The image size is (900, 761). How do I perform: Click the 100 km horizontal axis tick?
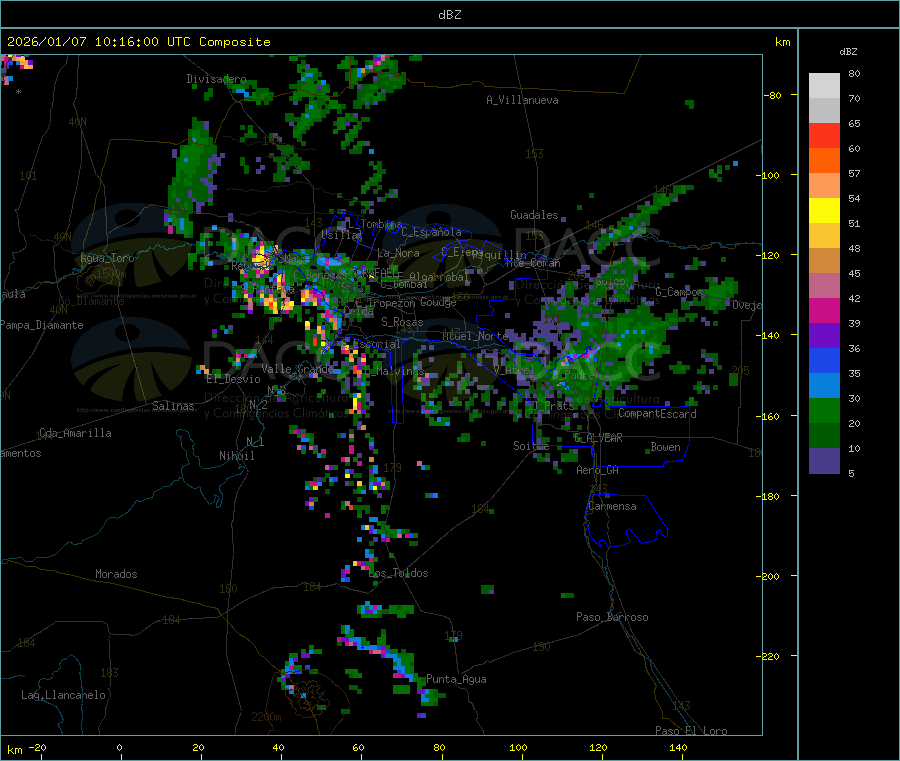(x=518, y=747)
